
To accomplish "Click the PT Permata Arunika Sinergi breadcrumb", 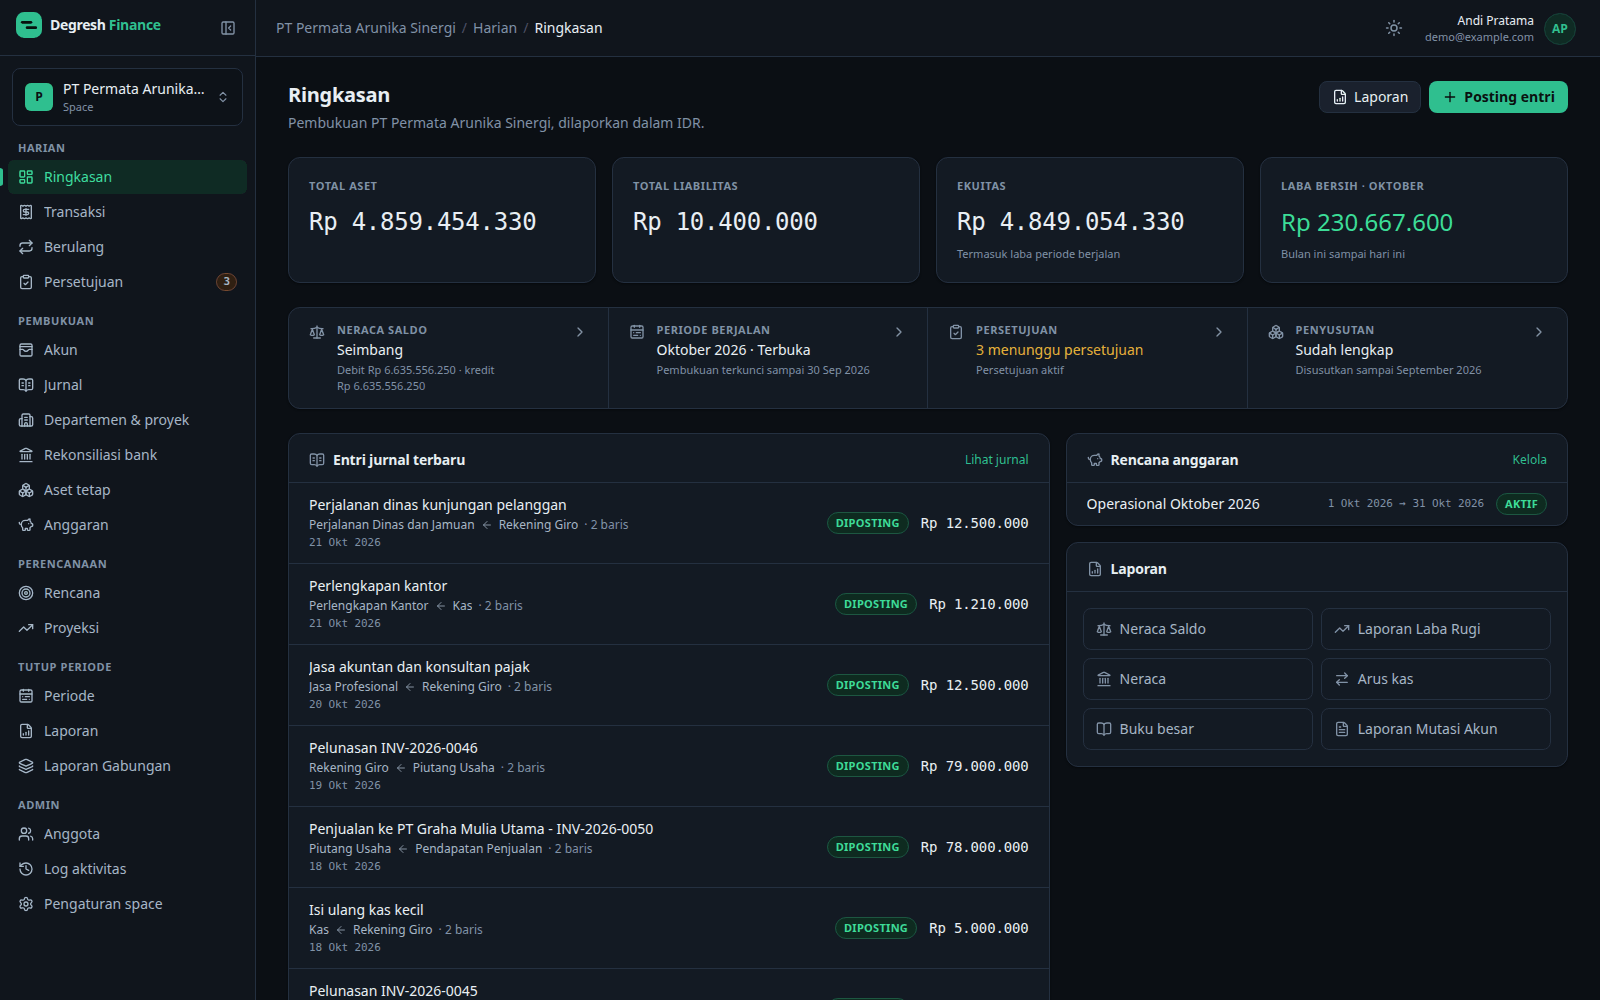I will tap(366, 28).
